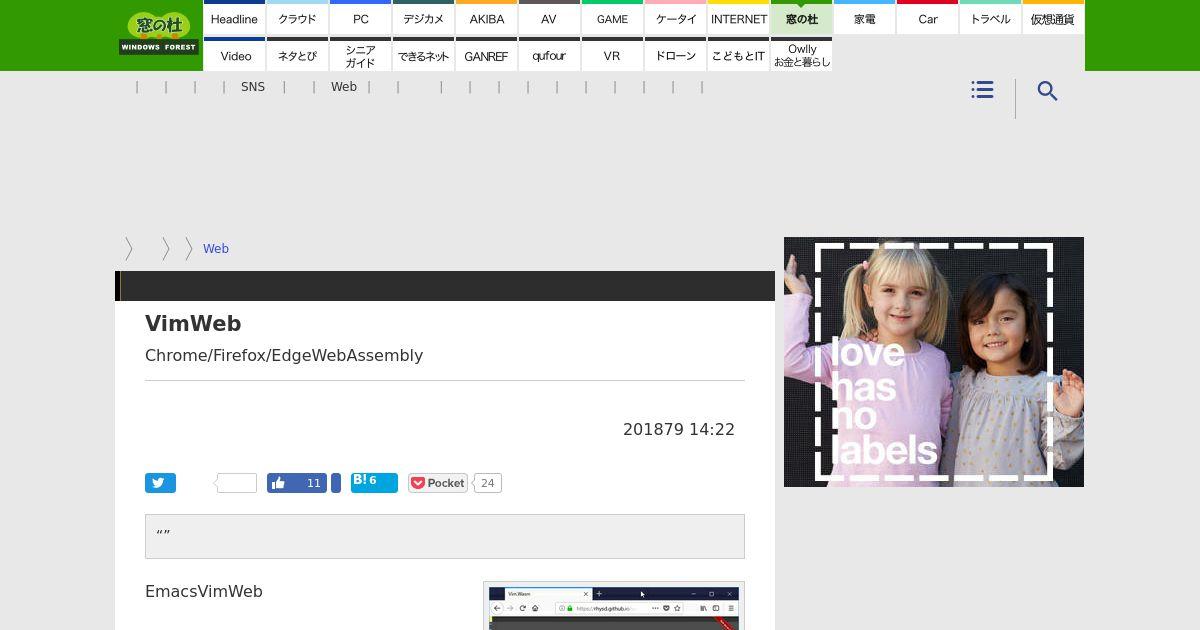Open the 'love has no labels' ad banner
Screen dimensions: 1200x630
[934, 362]
